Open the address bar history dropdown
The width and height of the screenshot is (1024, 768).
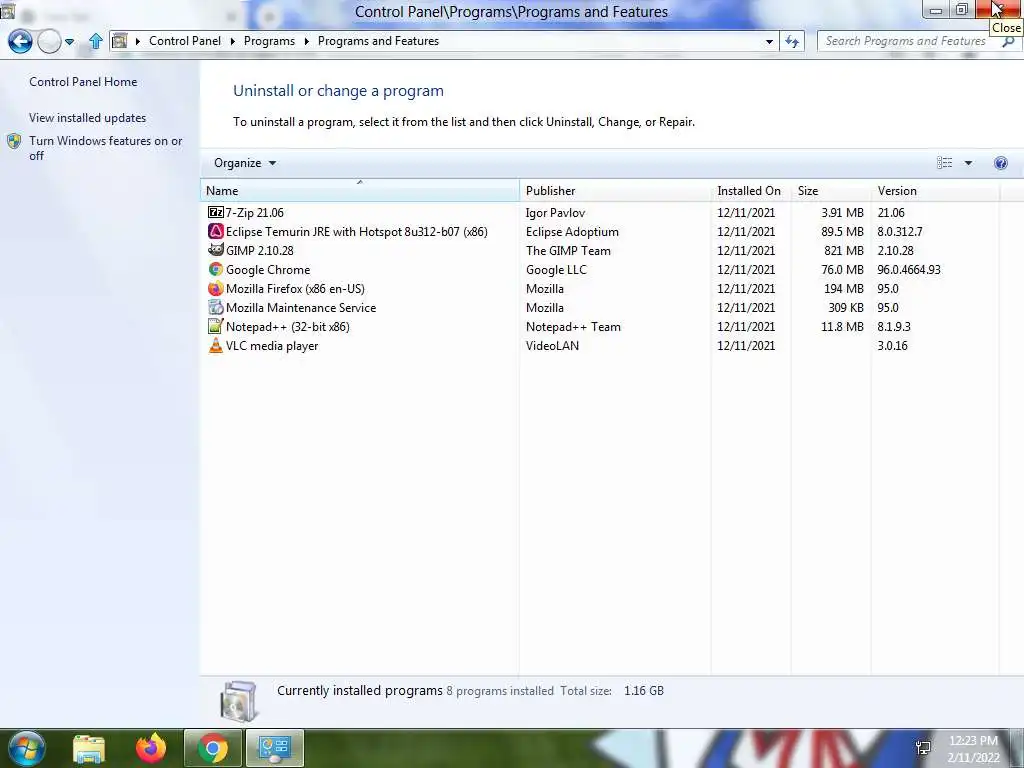769,42
